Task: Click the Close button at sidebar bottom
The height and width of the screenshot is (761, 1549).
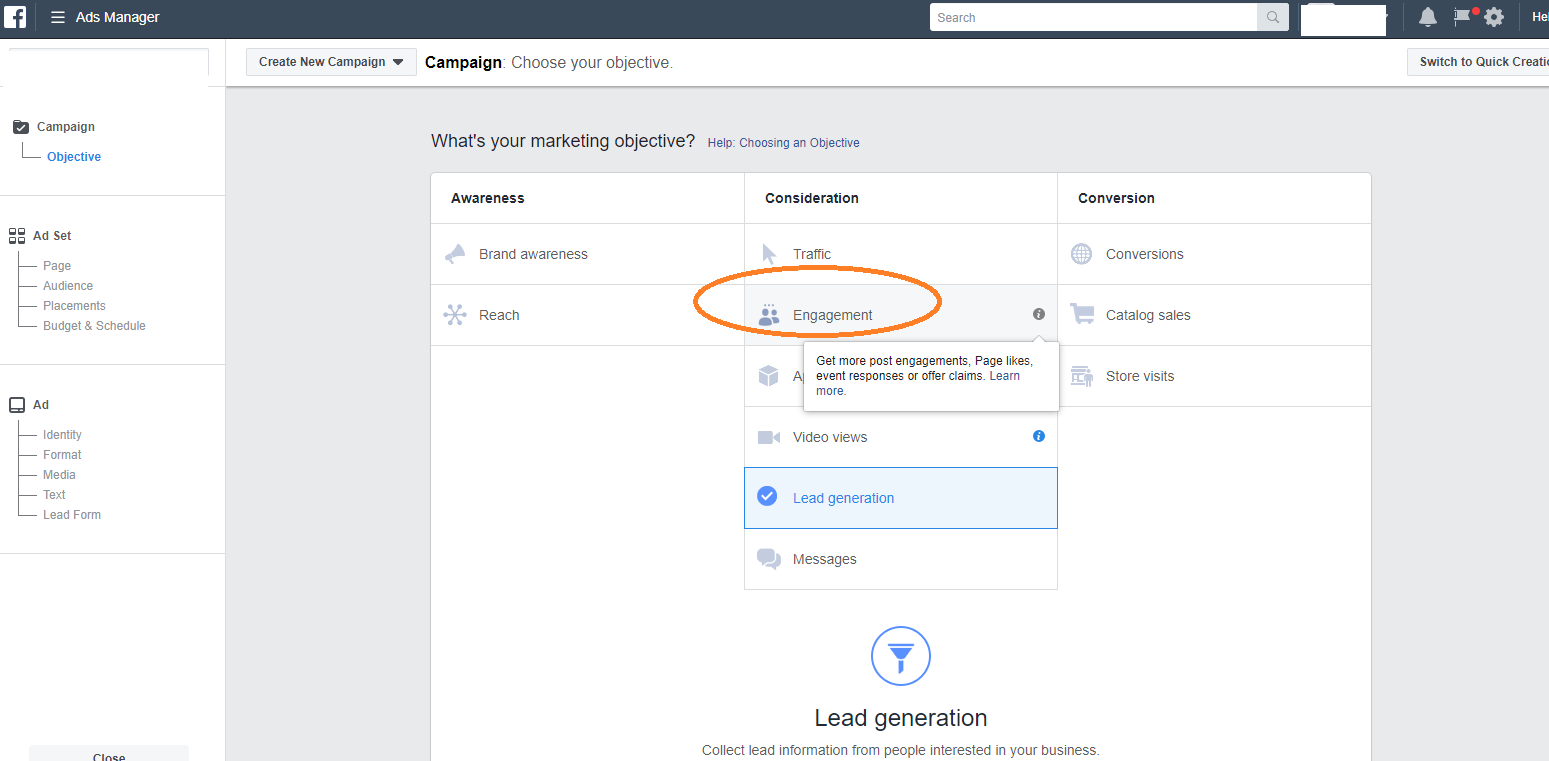Action: point(109,754)
